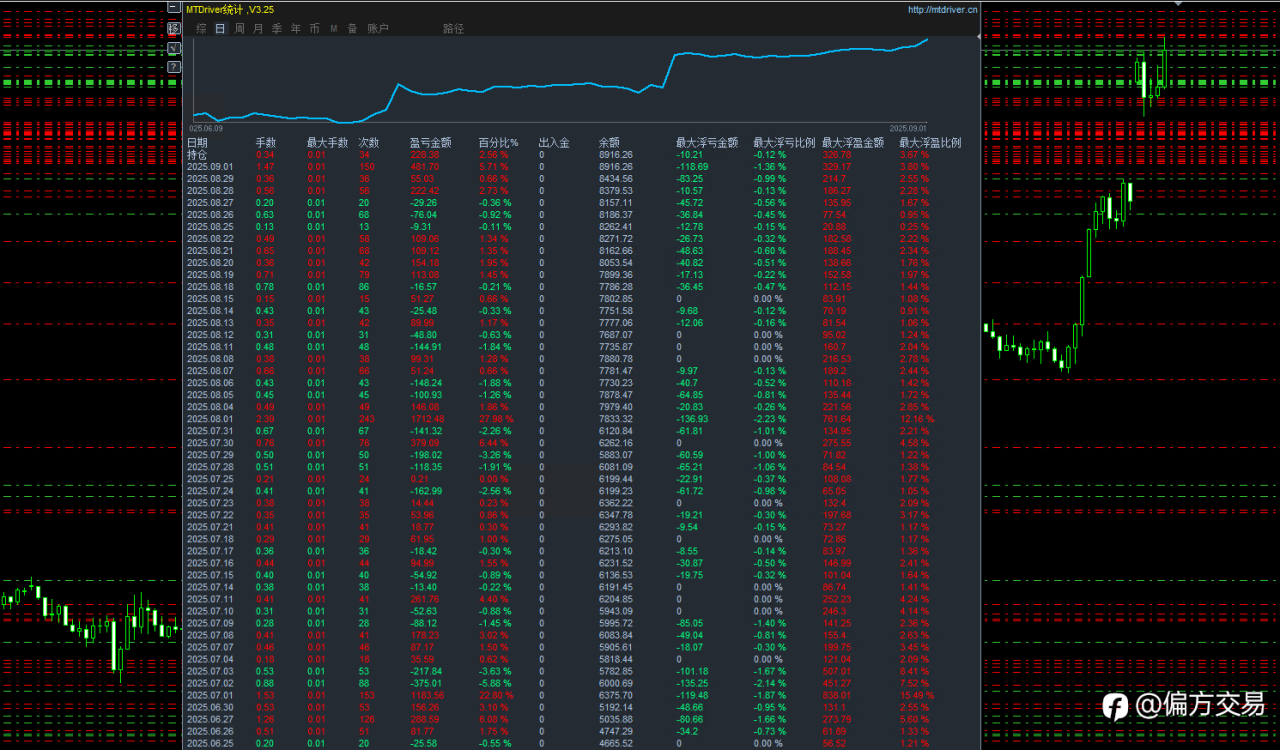This screenshot has height=750, width=1280.
Task: Open the 月 monthly statistics tab
Action: pos(258,29)
